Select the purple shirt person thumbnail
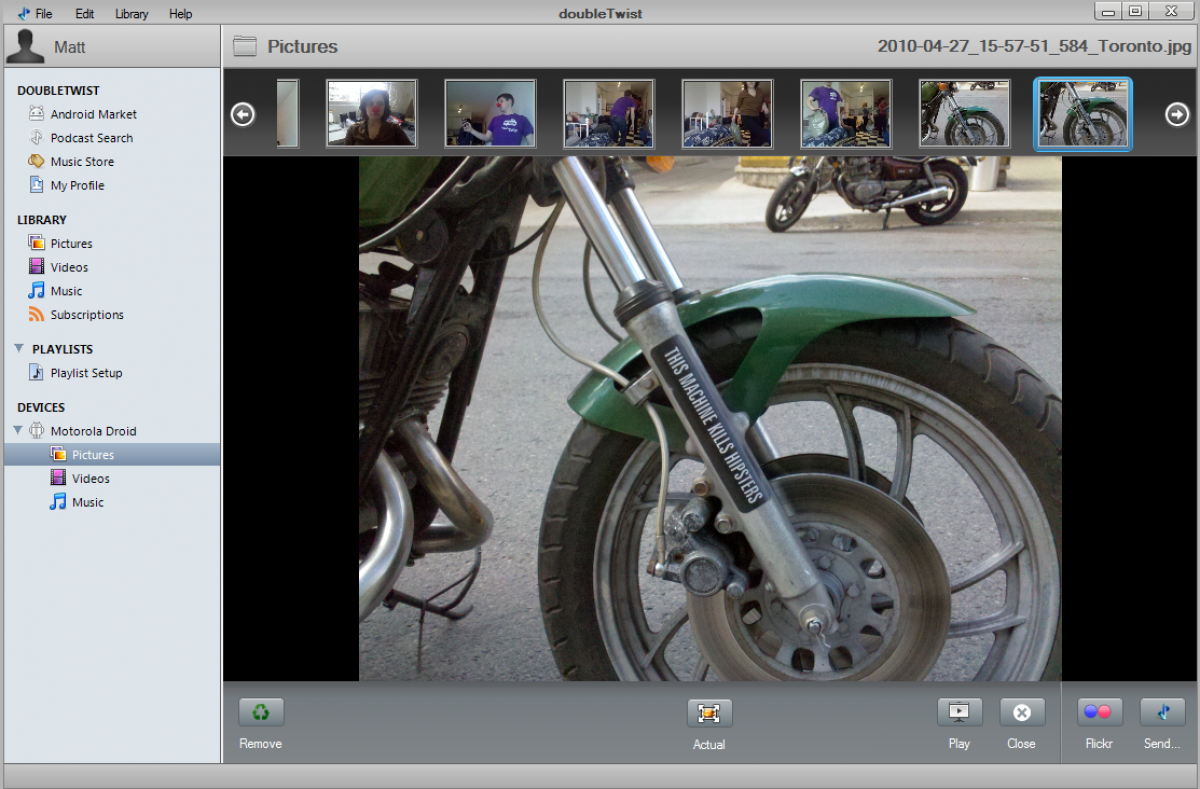 pos(490,114)
